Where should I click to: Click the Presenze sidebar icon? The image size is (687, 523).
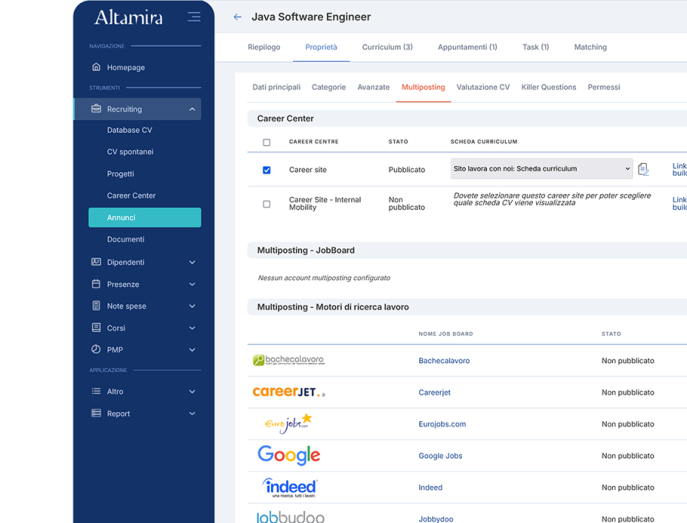96,284
